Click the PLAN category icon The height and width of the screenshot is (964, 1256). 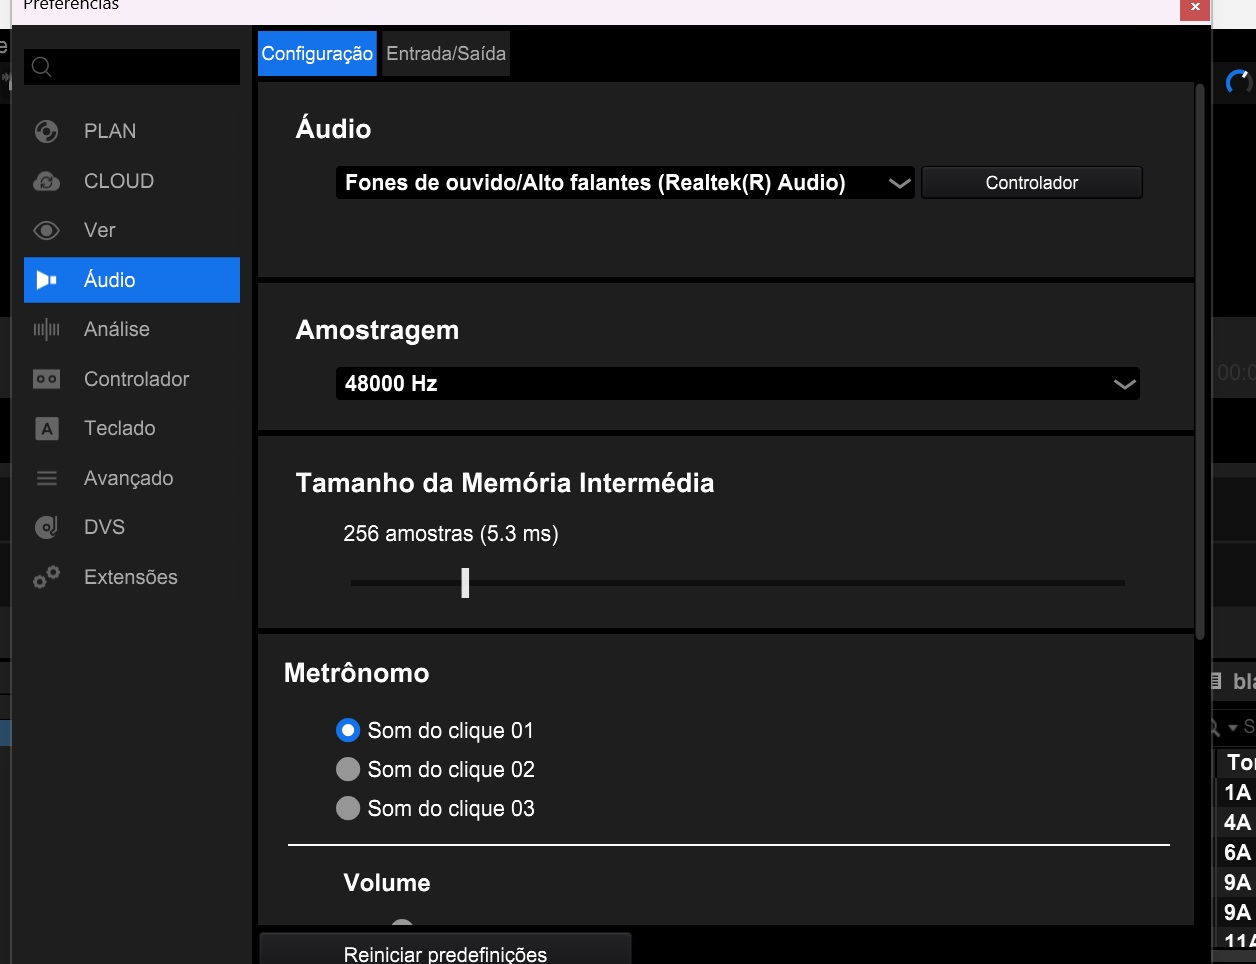[x=46, y=131]
